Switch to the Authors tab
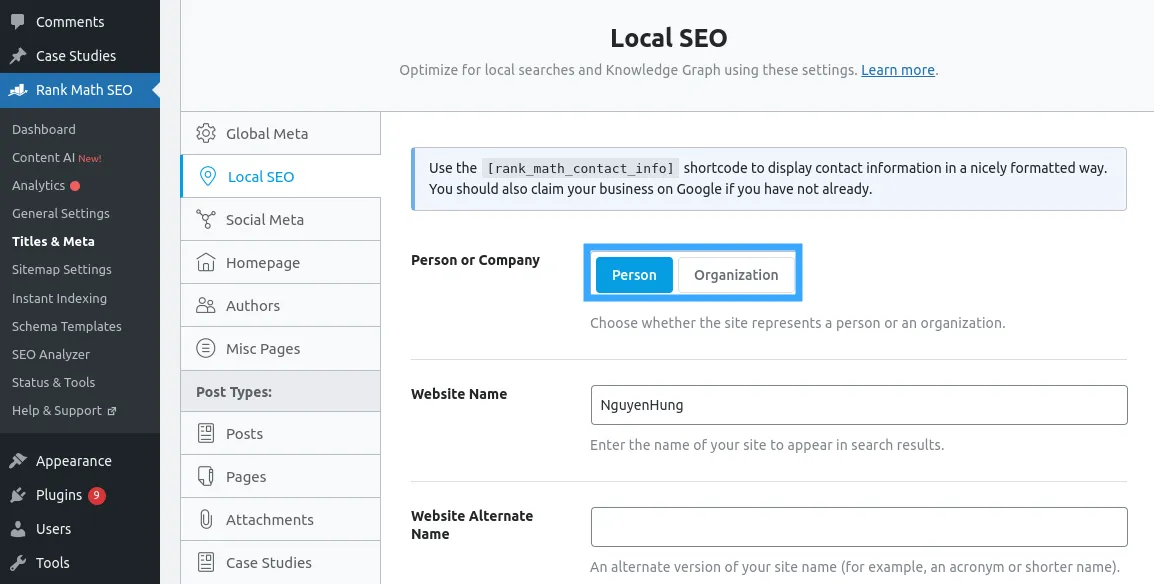The height and width of the screenshot is (584, 1154). coord(280,305)
